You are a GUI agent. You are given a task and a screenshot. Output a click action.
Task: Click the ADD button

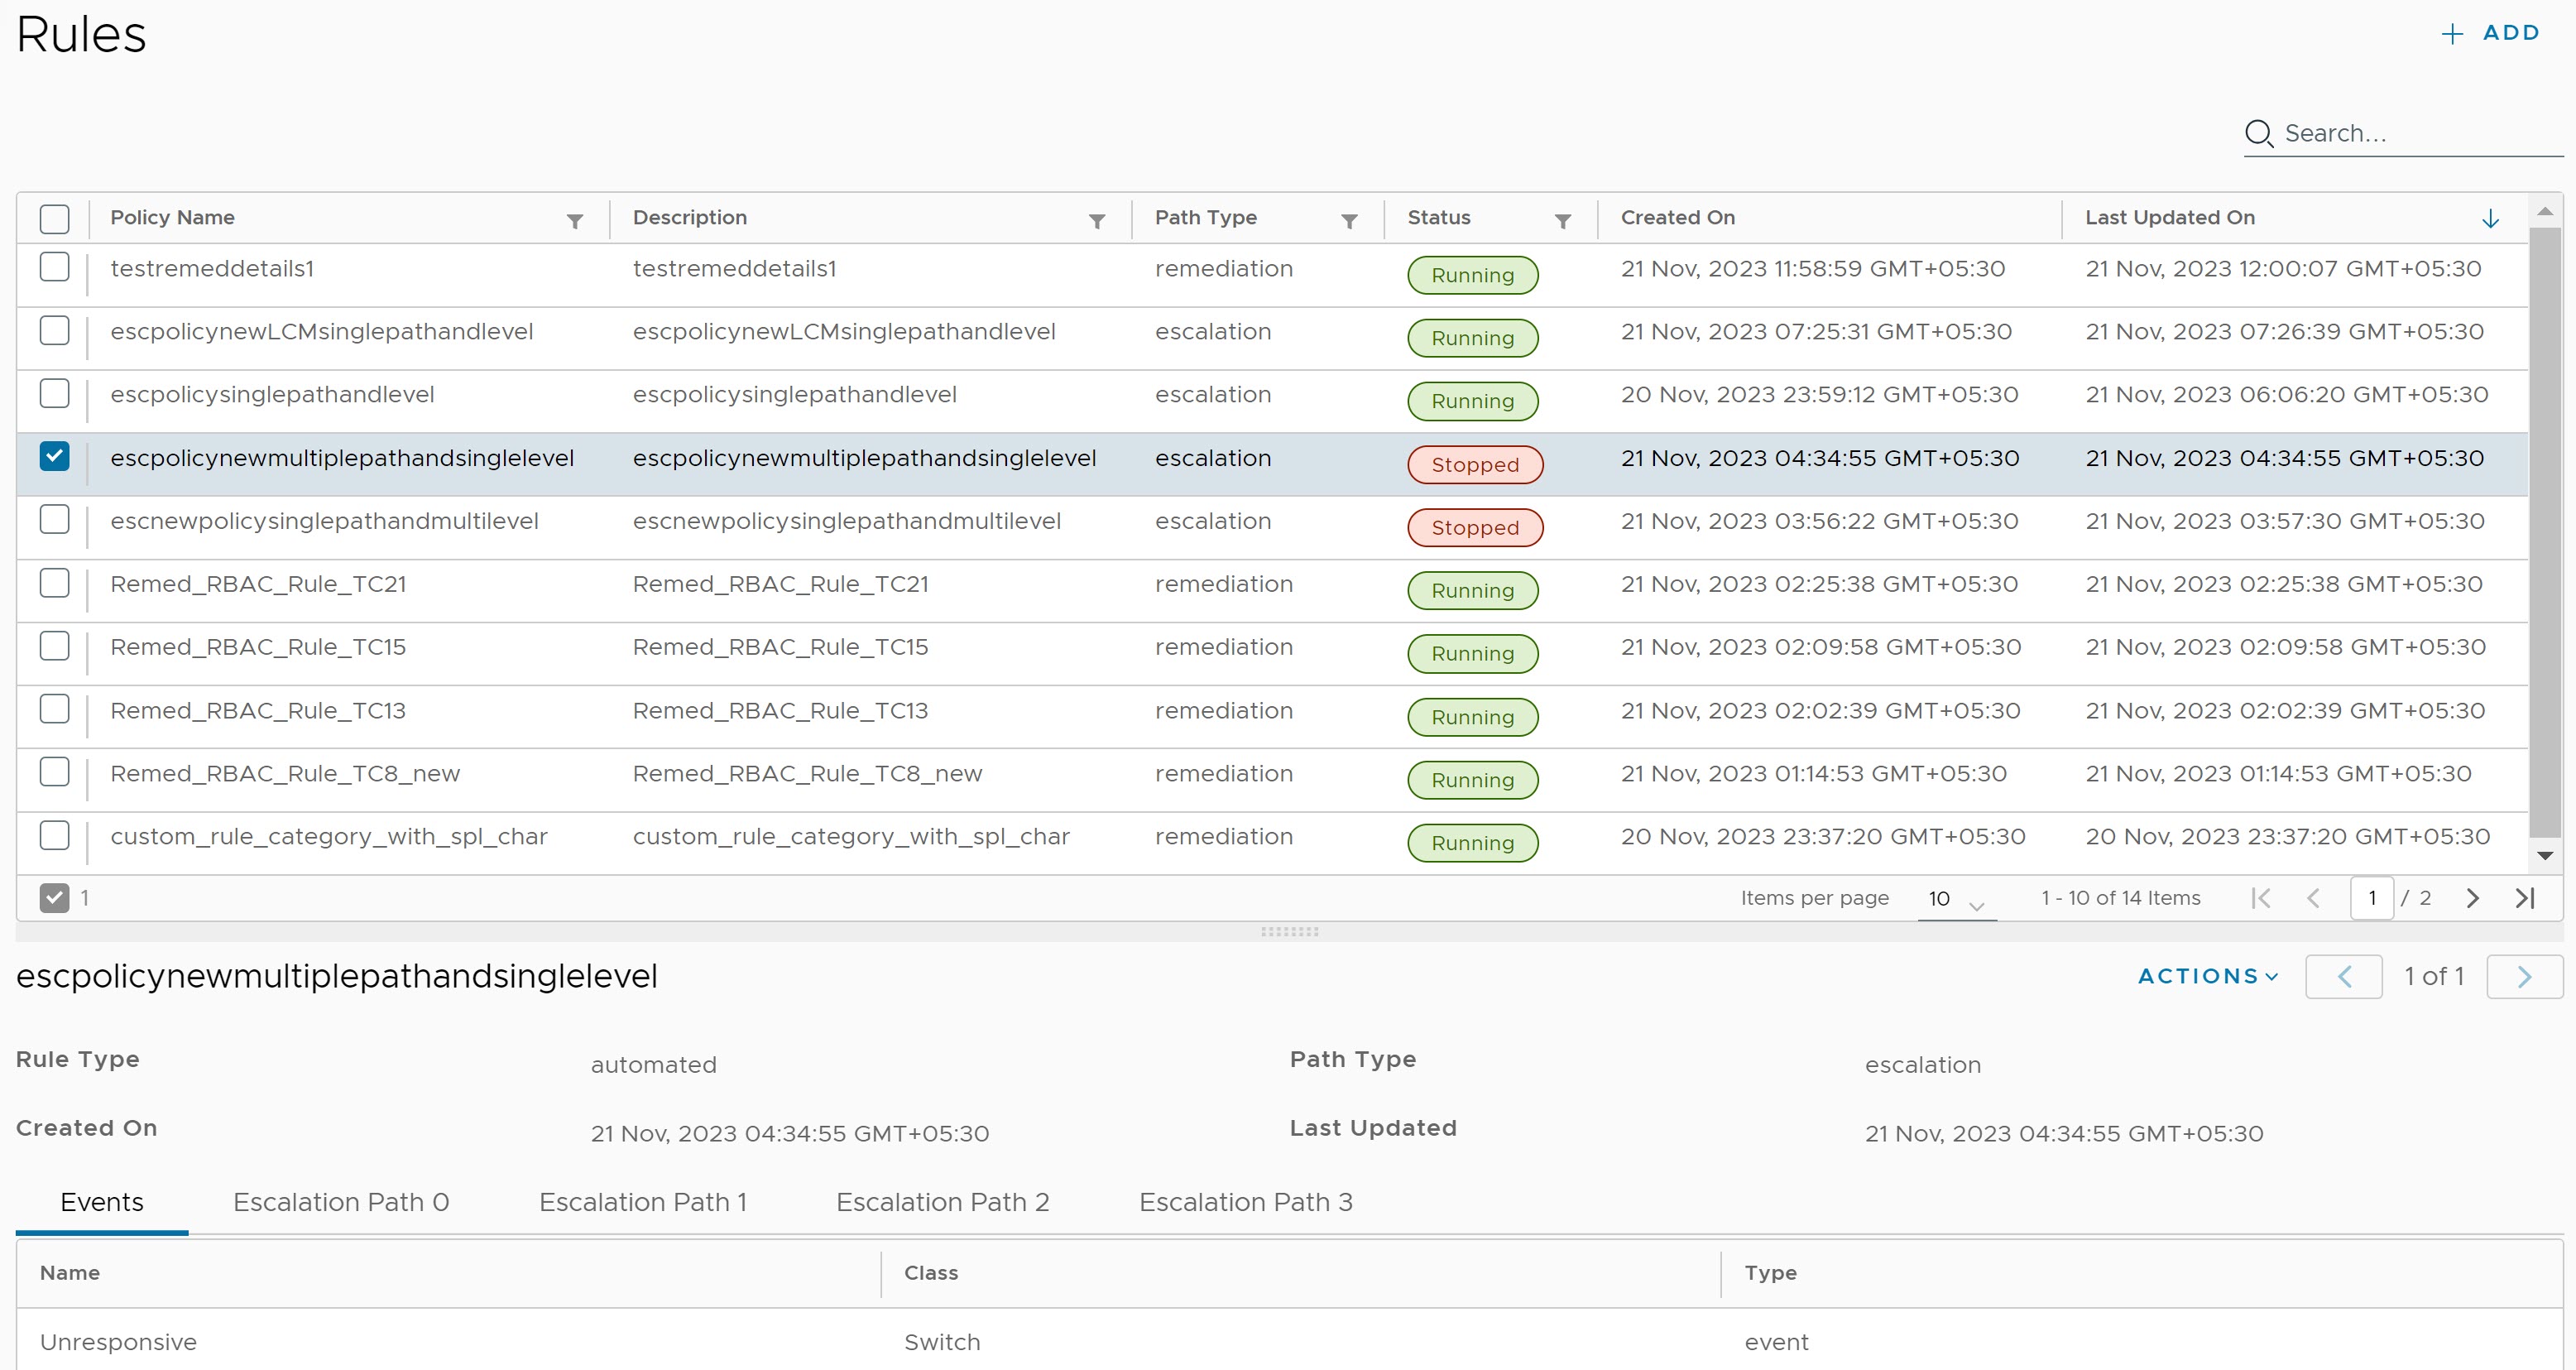point(2490,33)
